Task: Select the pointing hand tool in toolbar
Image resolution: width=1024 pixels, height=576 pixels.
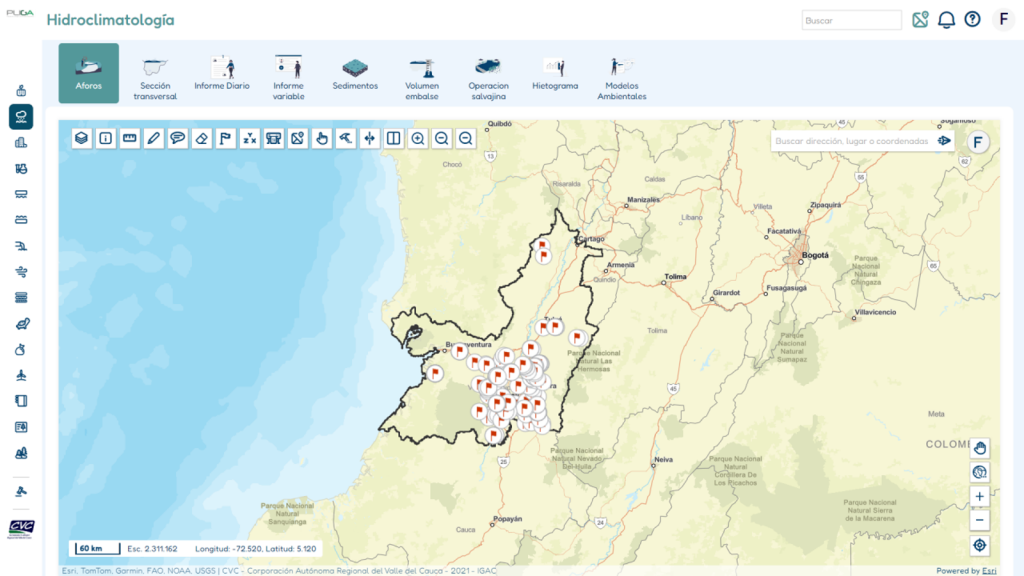Action: [x=322, y=138]
